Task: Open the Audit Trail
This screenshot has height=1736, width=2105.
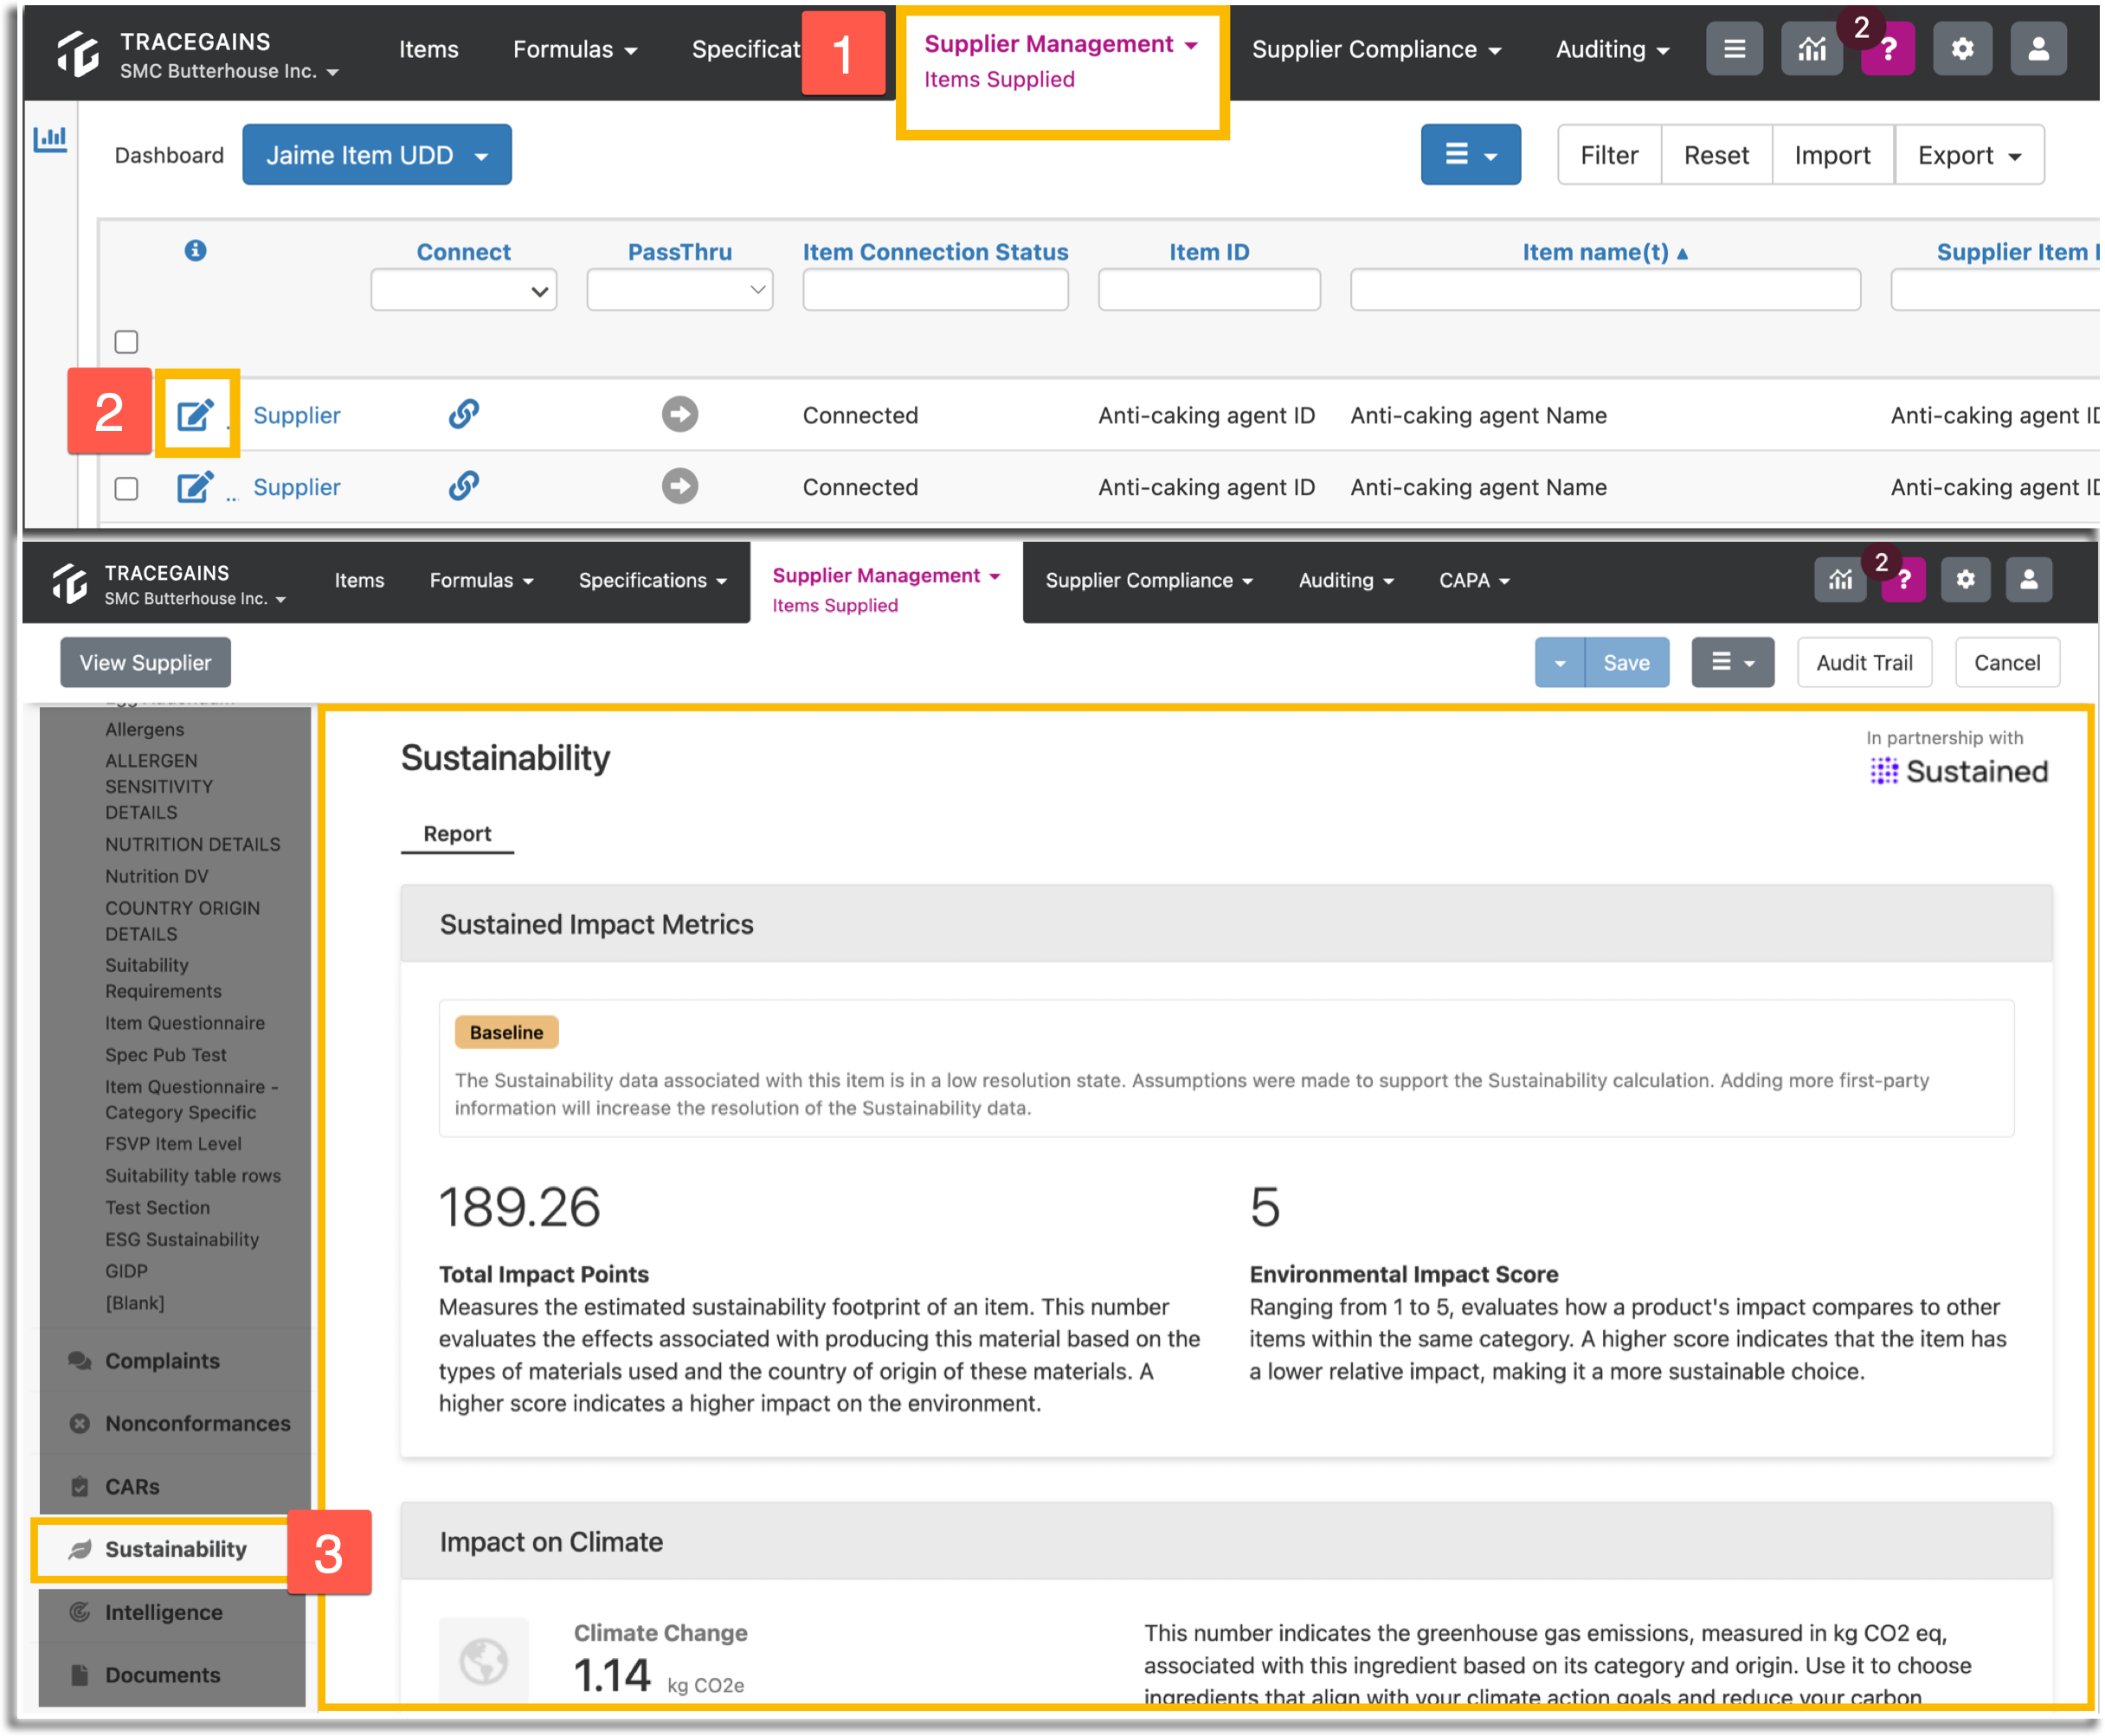Action: [x=1864, y=662]
